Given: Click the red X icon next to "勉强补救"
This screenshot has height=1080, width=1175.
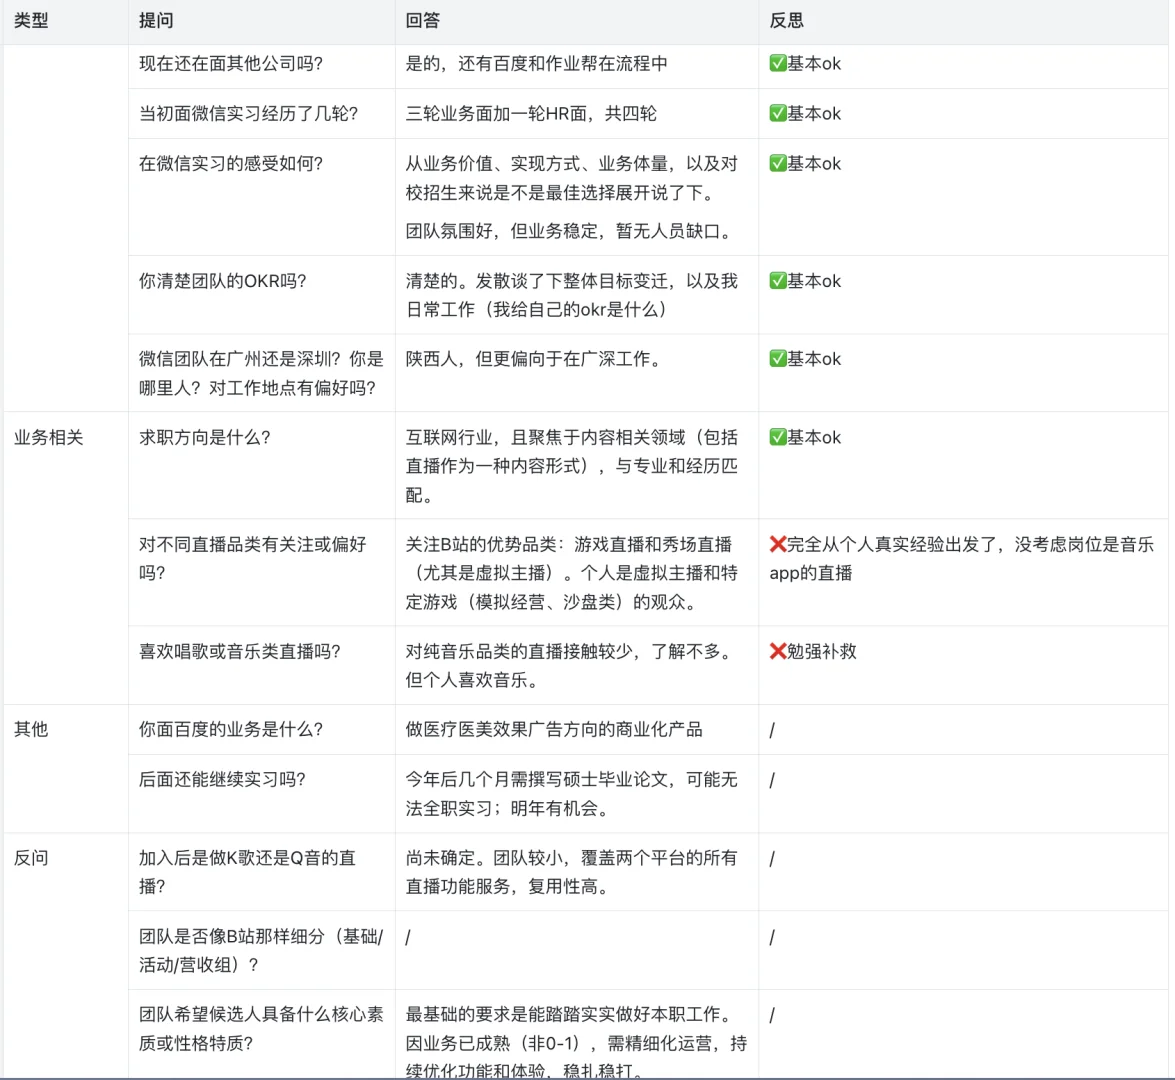Looking at the screenshot, I should click(x=778, y=652).
